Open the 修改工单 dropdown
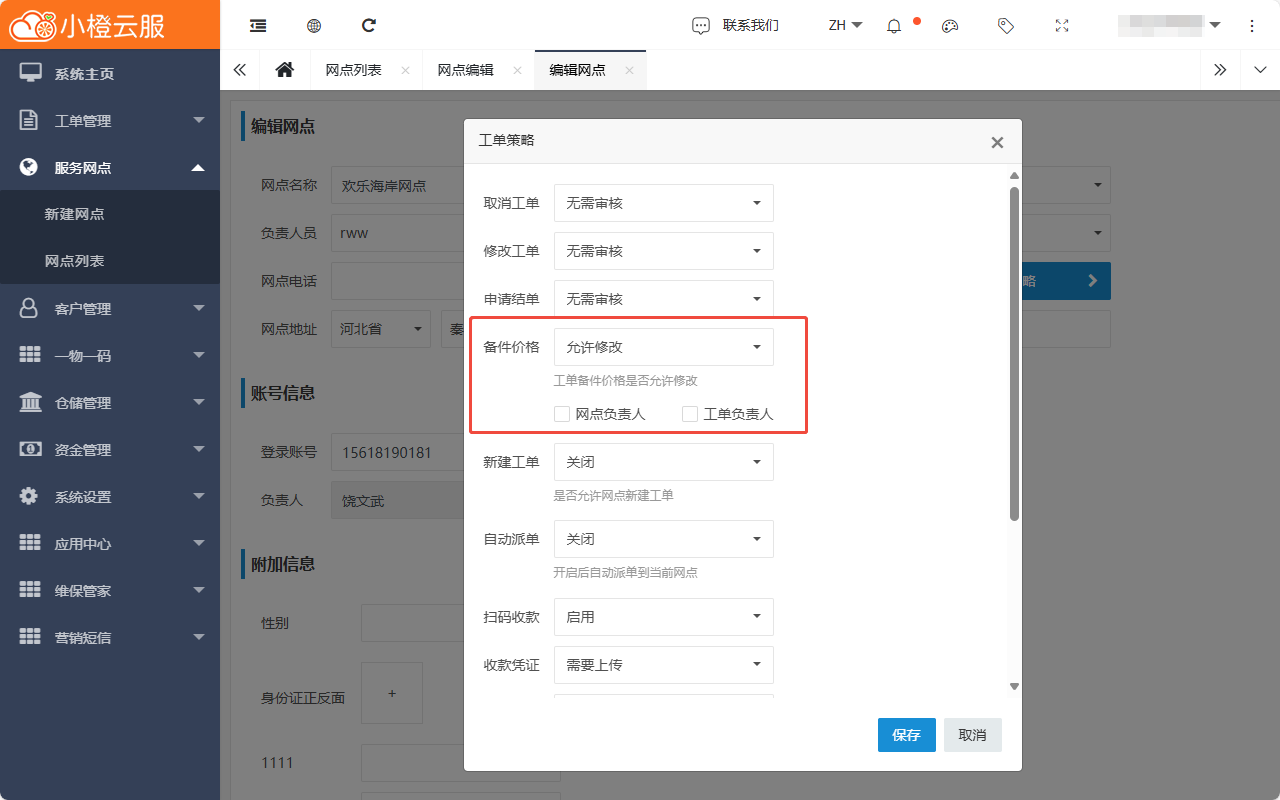Screen dimensions: 1280x800 pos(664,251)
